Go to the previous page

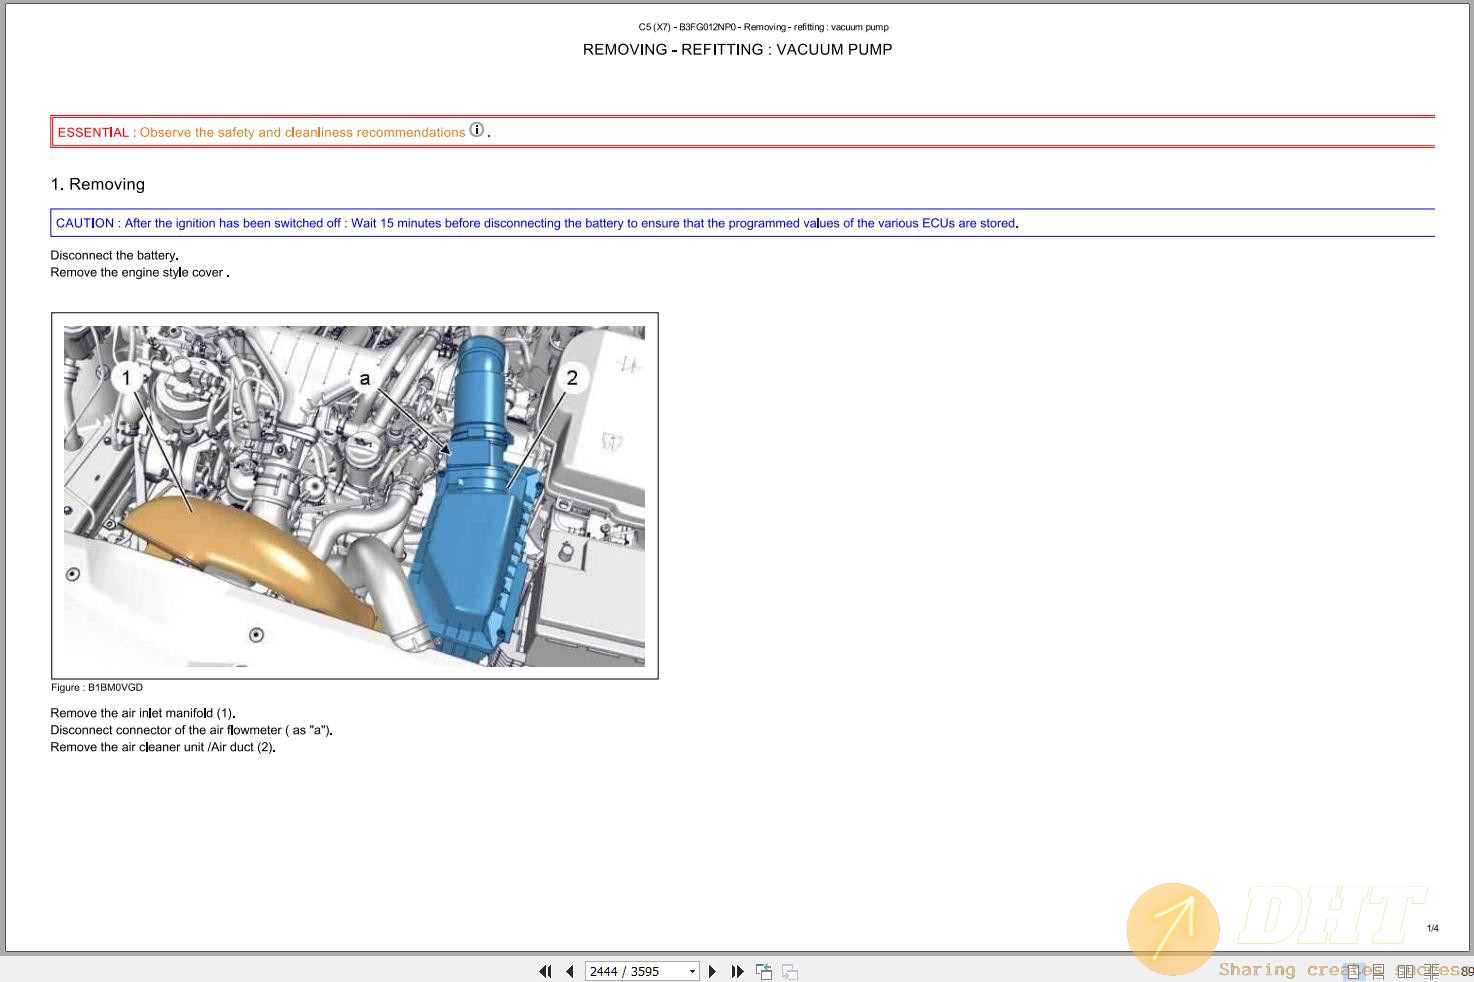tap(569, 971)
